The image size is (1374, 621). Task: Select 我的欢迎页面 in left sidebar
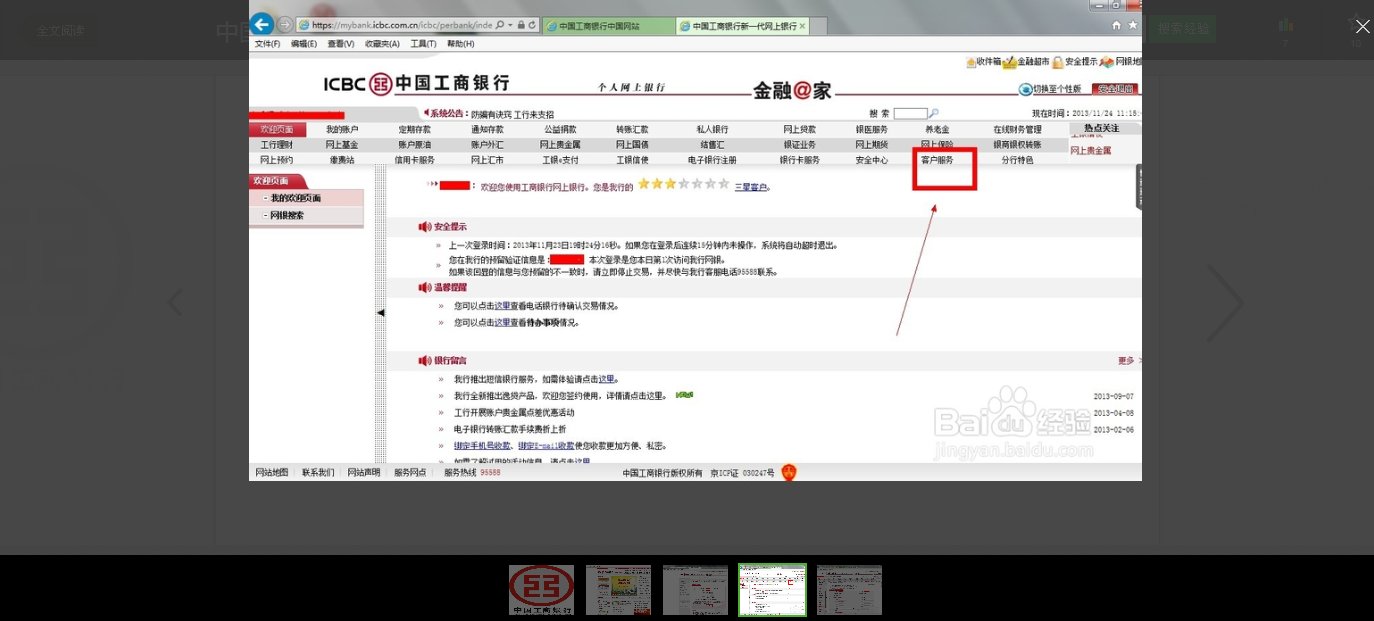click(296, 198)
